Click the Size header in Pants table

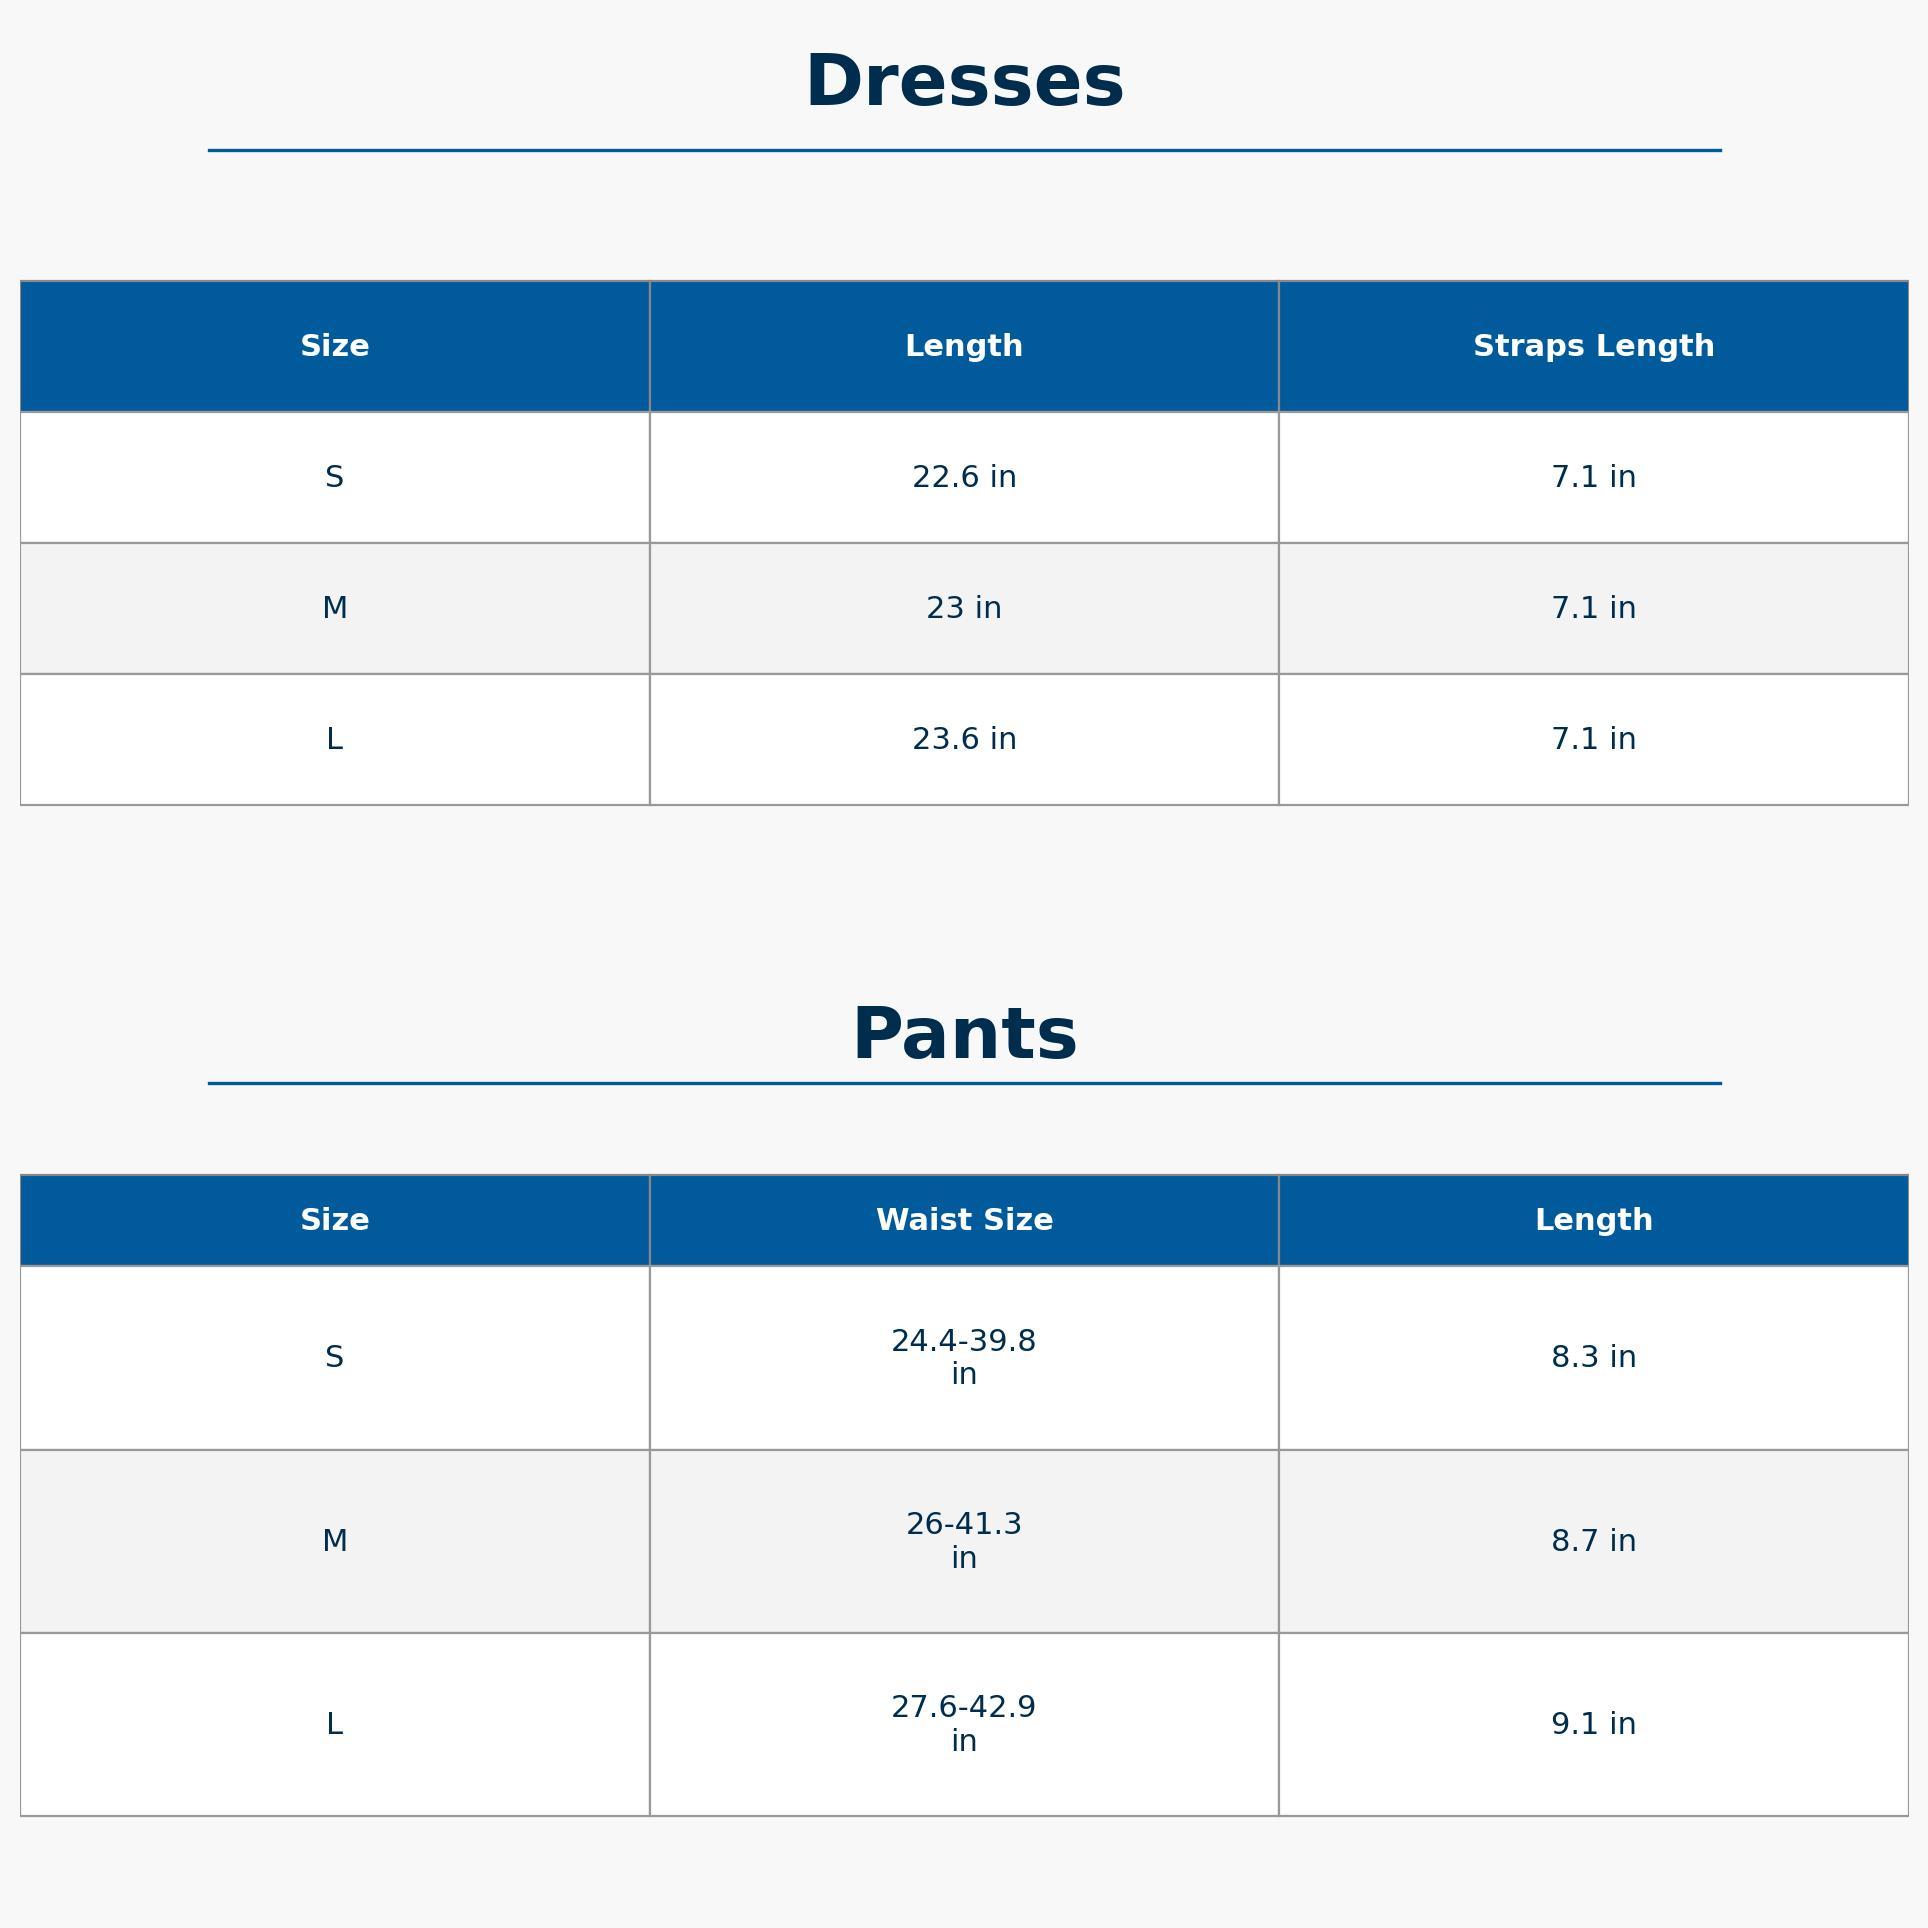coord(335,1220)
